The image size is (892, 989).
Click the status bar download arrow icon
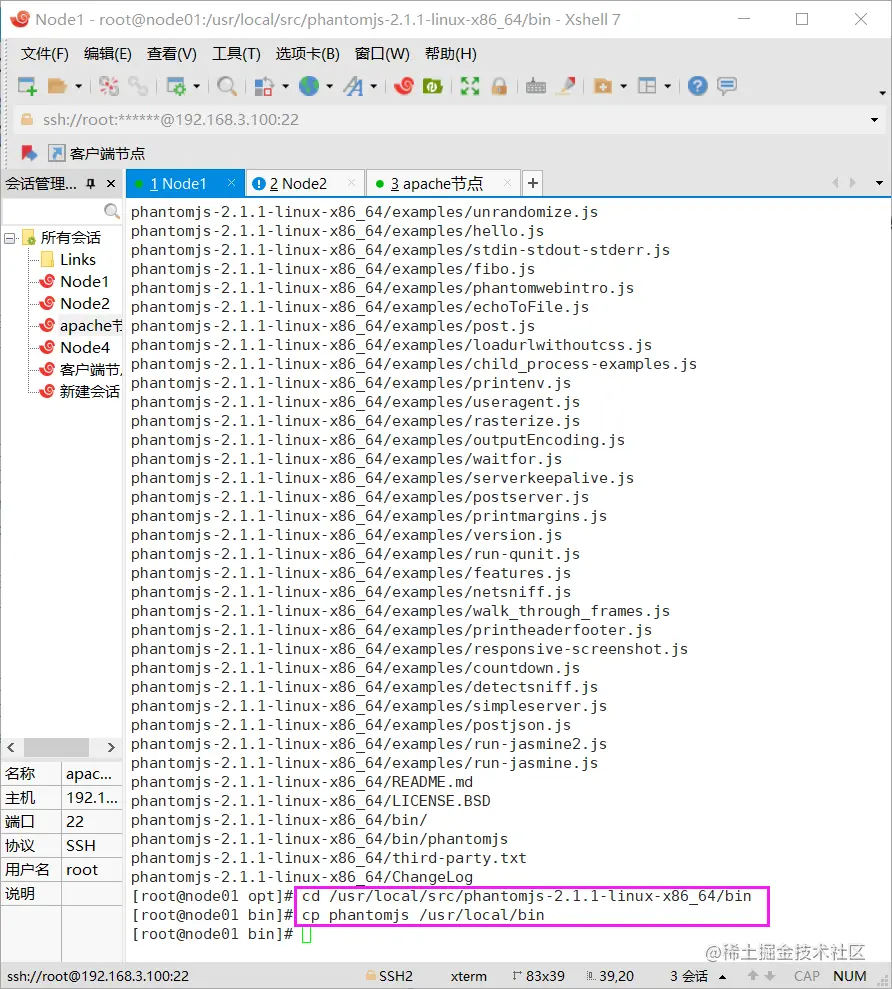click(770, 976)
